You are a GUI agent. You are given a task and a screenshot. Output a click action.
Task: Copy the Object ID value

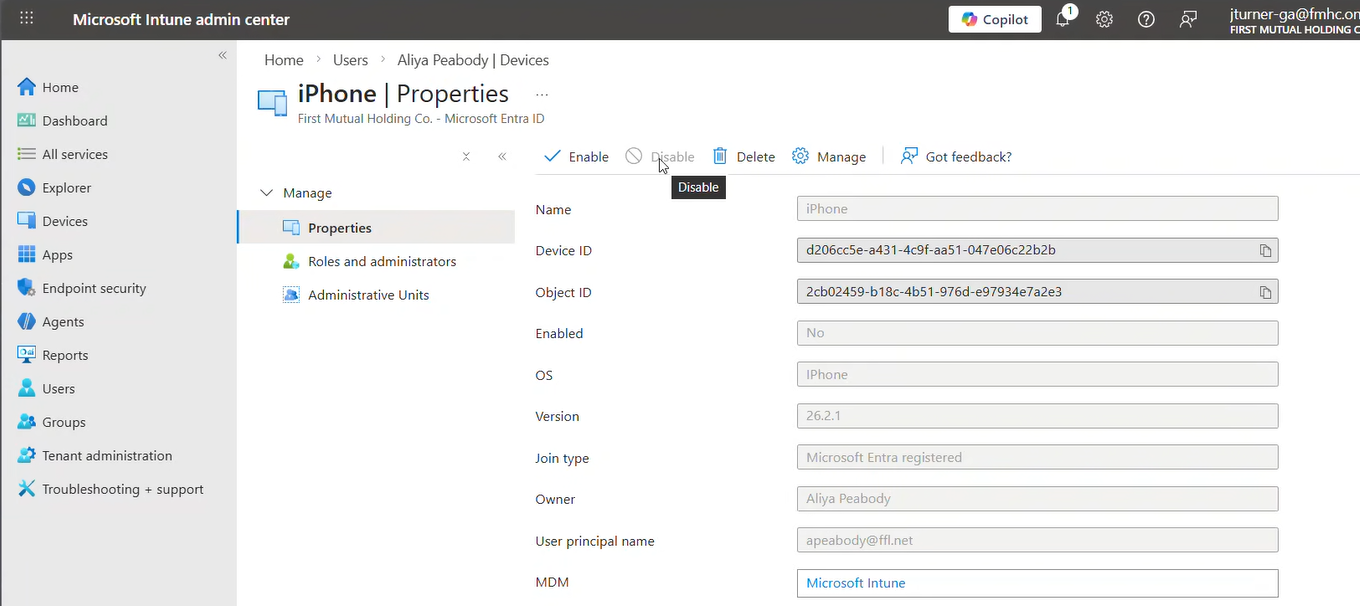pos(1265,293)
